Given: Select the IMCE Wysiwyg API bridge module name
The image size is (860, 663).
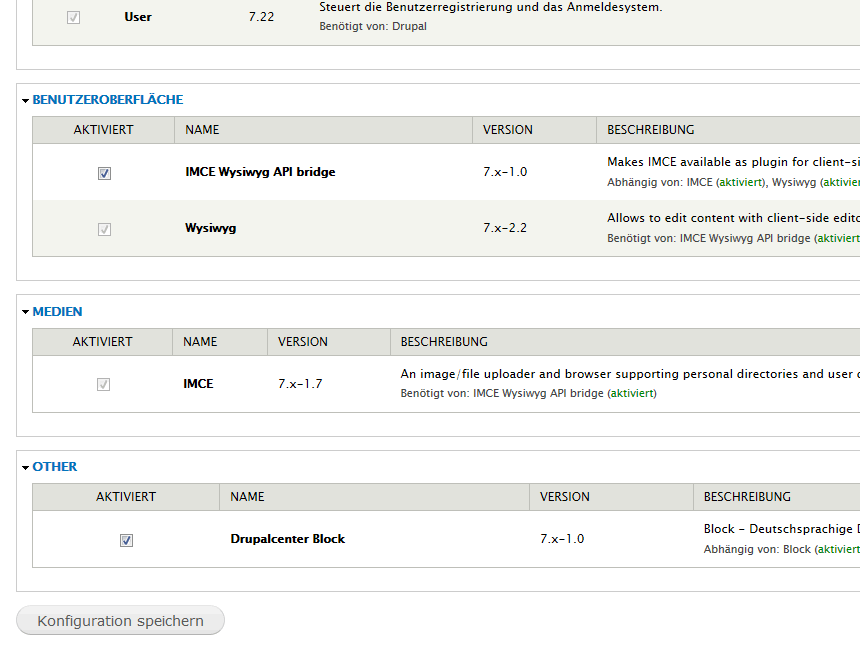Looking at the screenshot, I should 260,172.
